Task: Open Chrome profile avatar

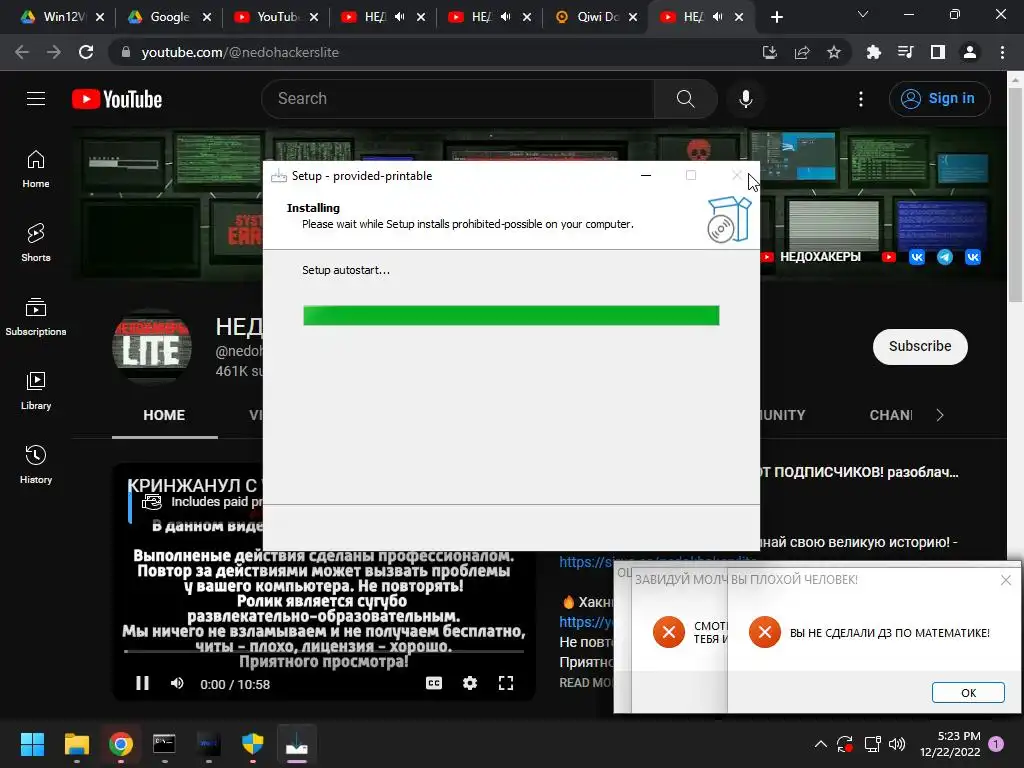Action: click(x=970, y=52)
